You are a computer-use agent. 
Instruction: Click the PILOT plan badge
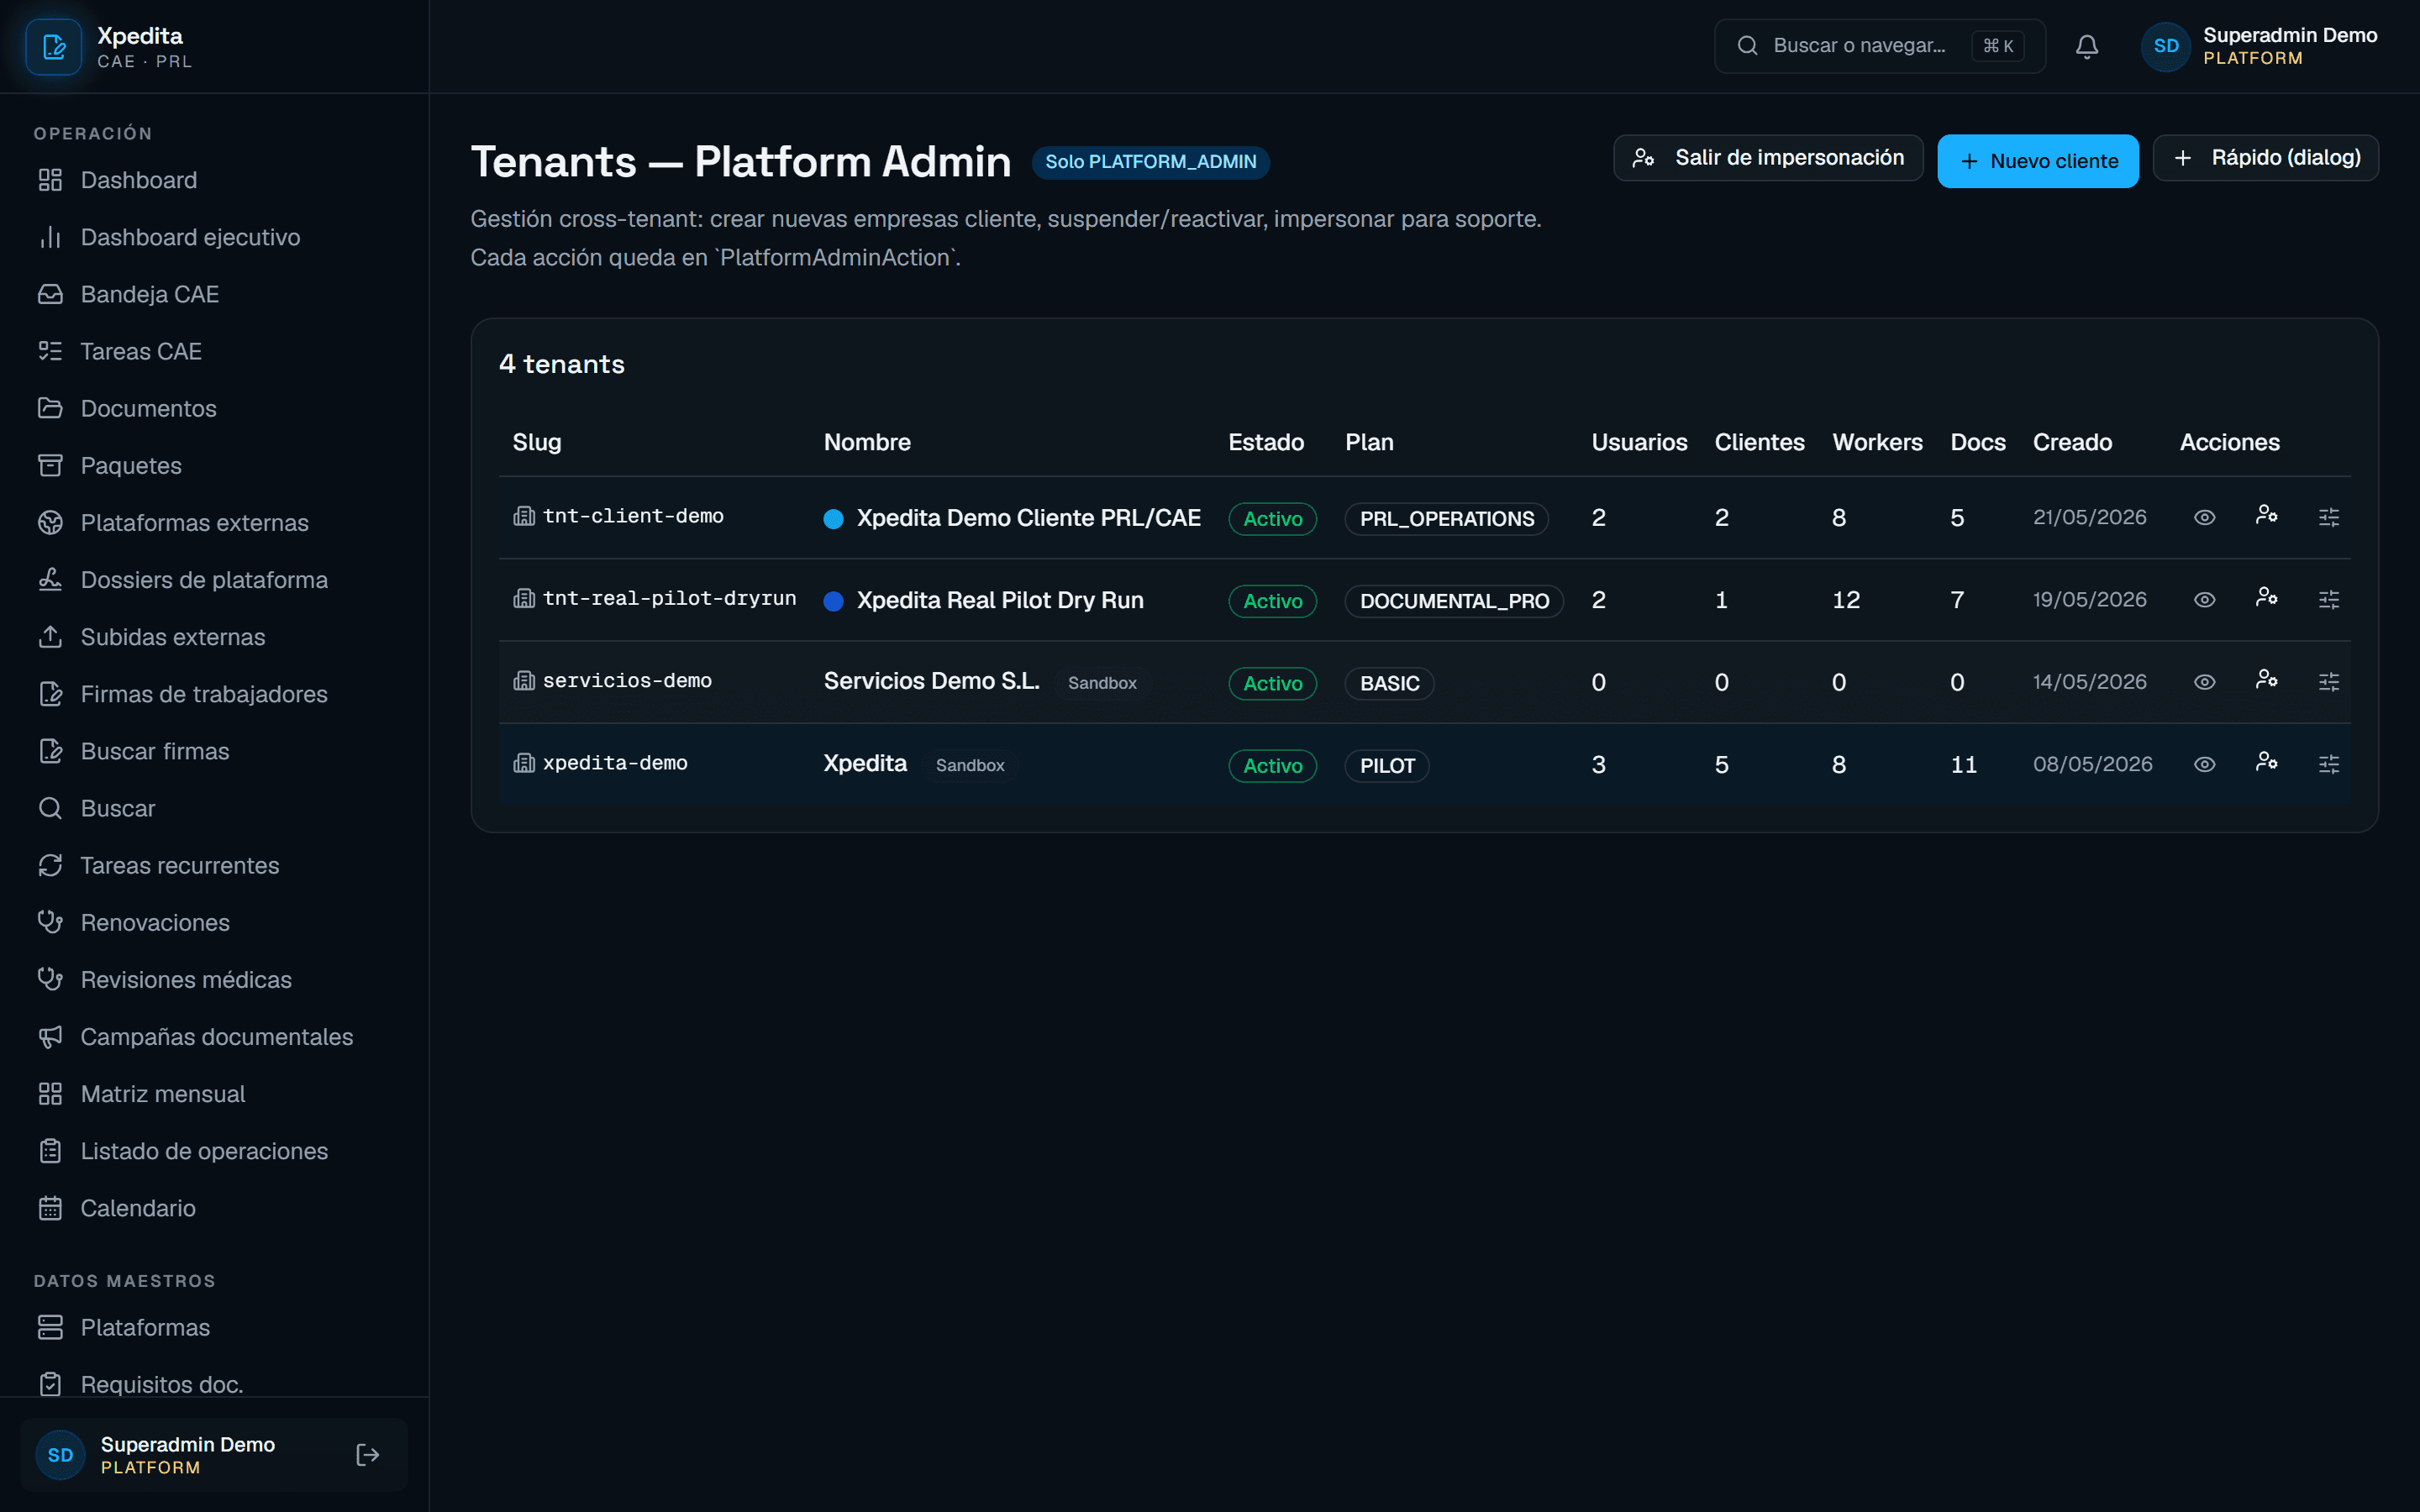[x=1387, y=766]
